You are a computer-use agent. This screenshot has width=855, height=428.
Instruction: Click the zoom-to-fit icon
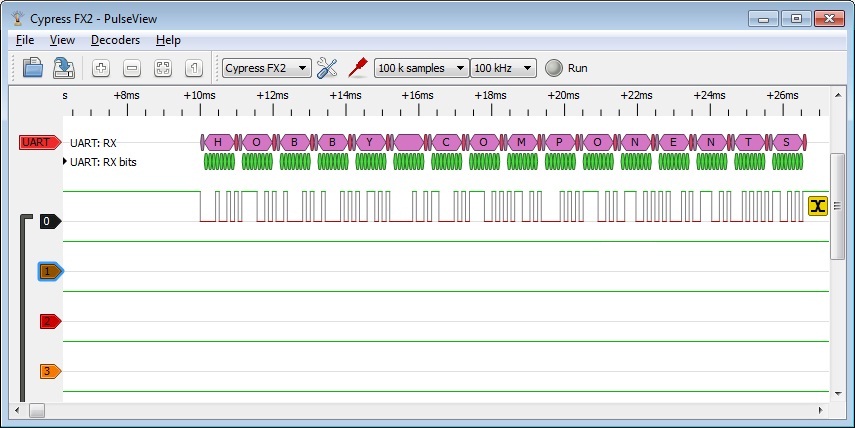tap(163, 68)
